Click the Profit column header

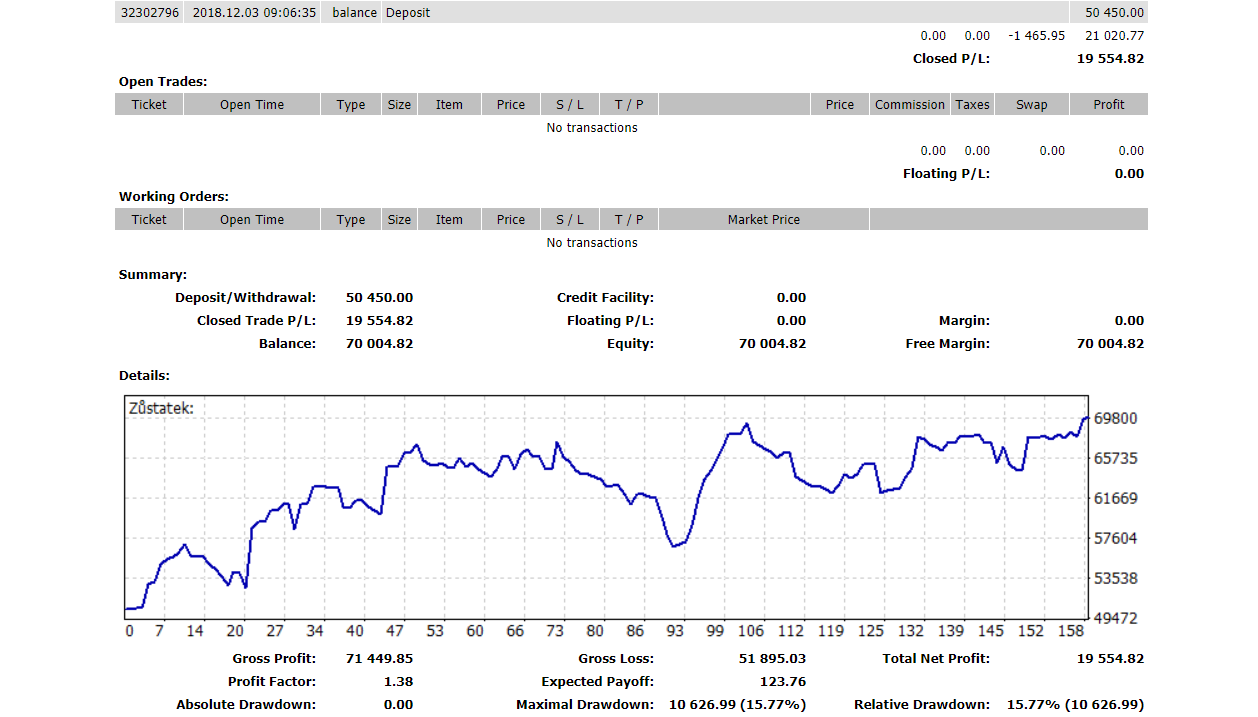[1109, 104]
